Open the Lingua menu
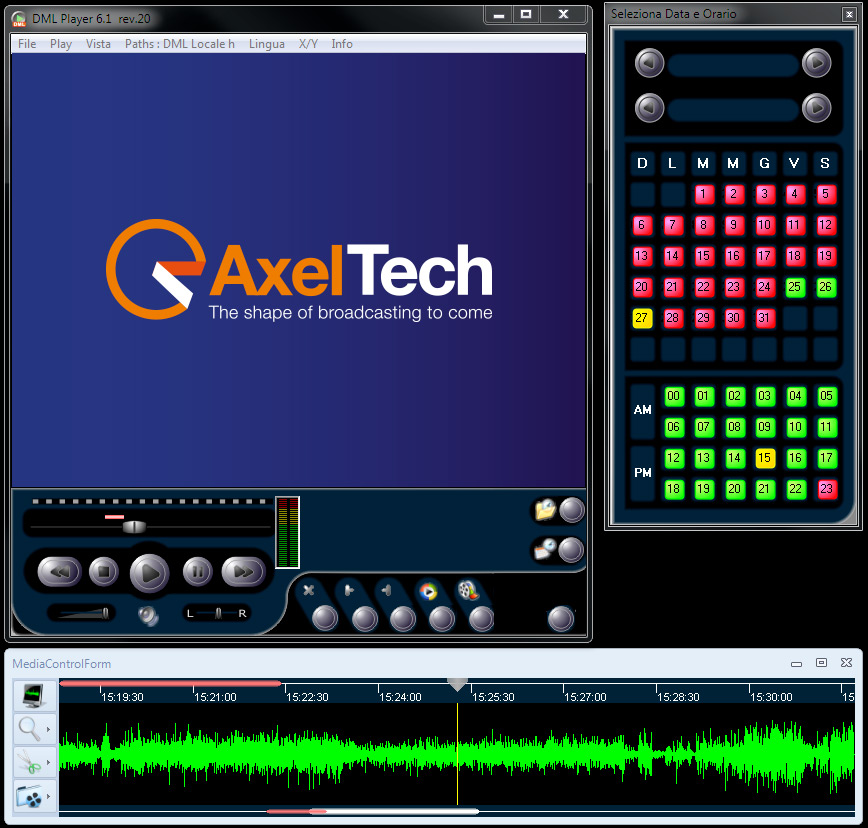 (x=266, y=44)
